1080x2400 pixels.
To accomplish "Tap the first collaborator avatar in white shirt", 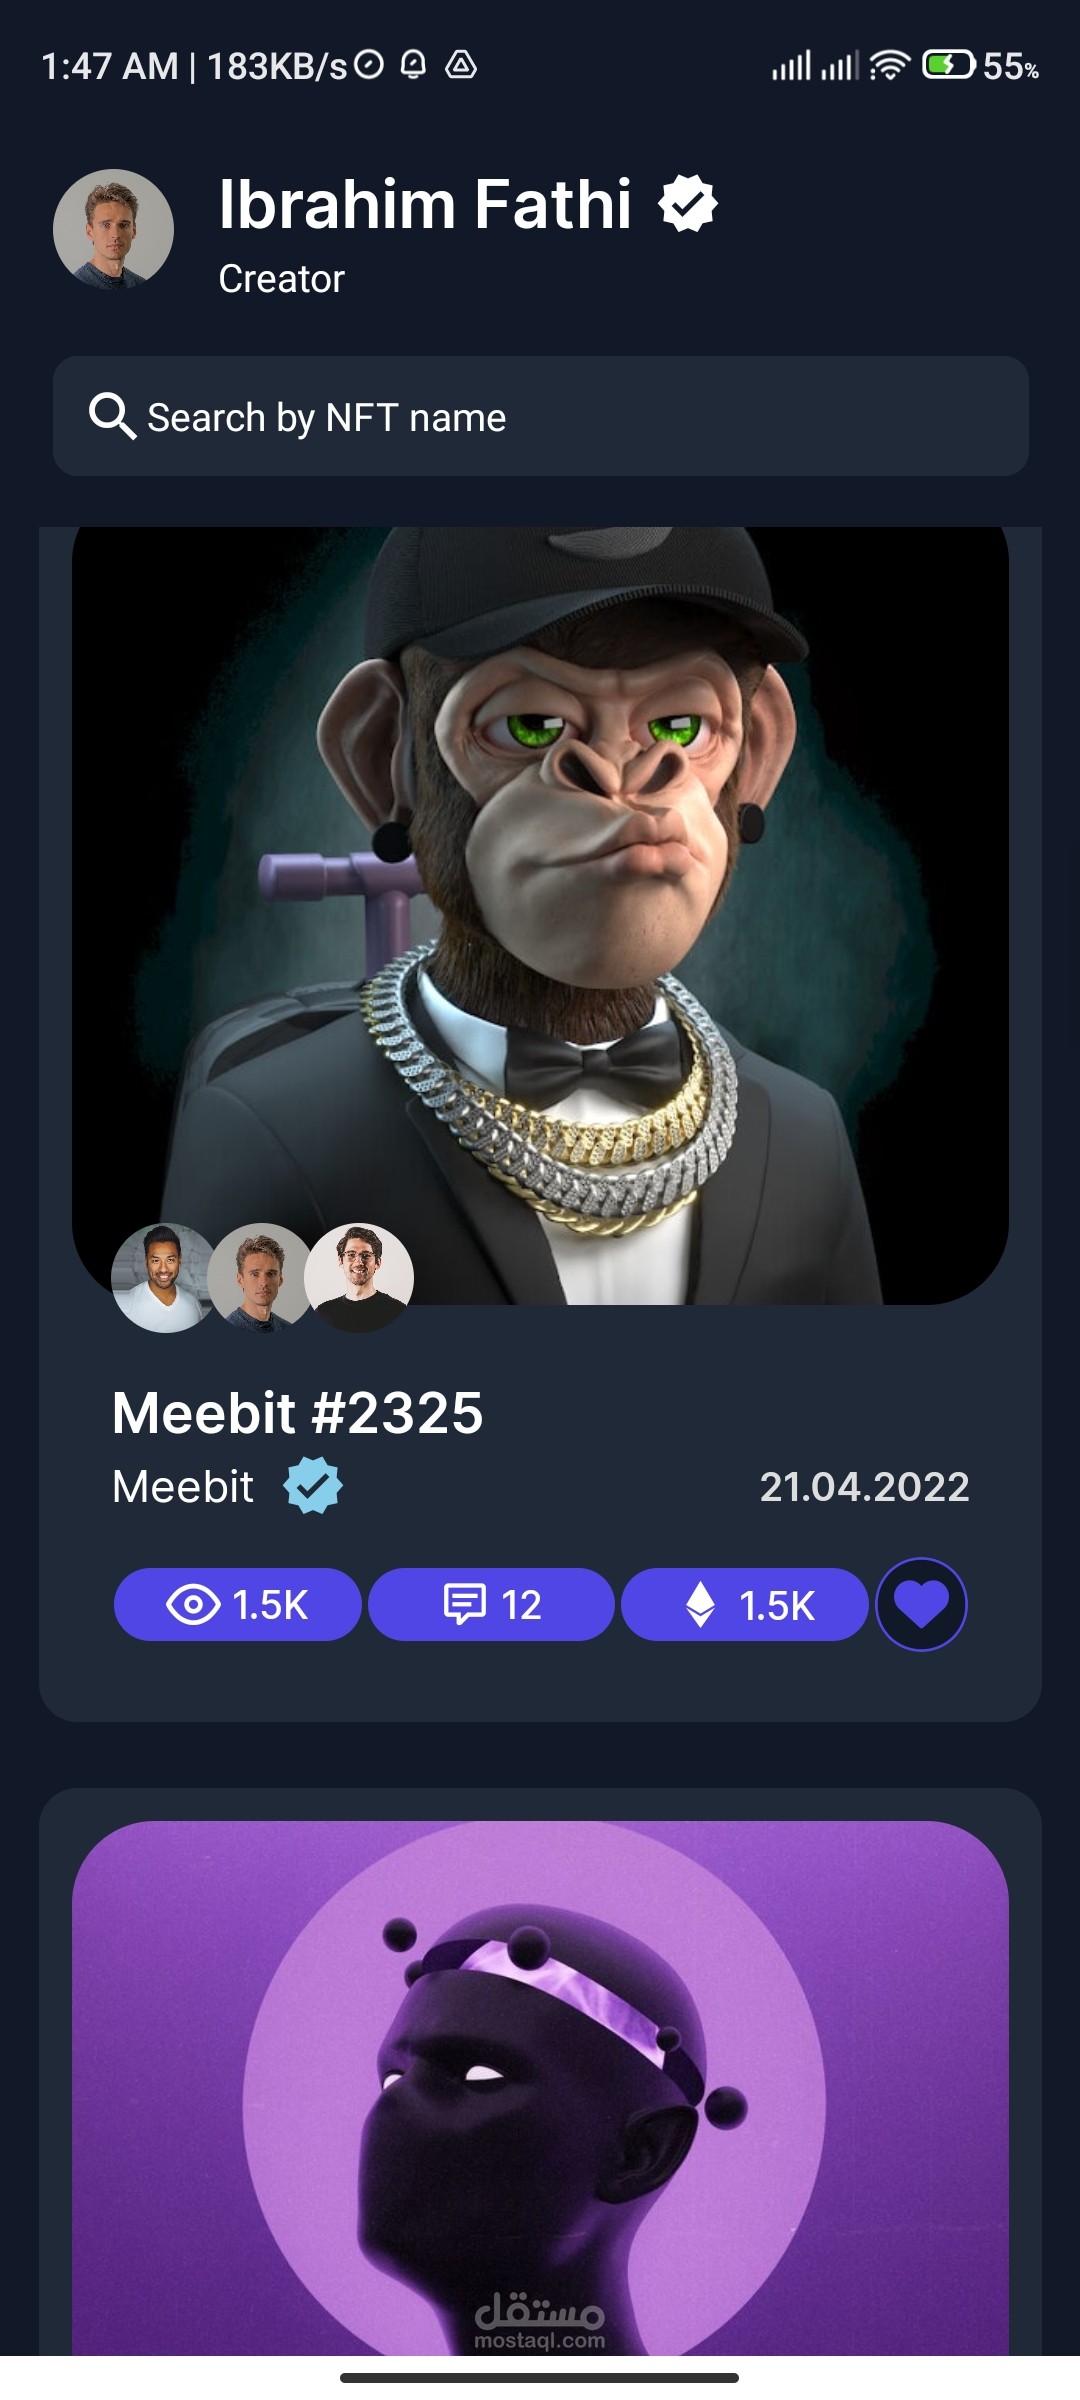I will pyautogui.click(x=165, y=1278).
